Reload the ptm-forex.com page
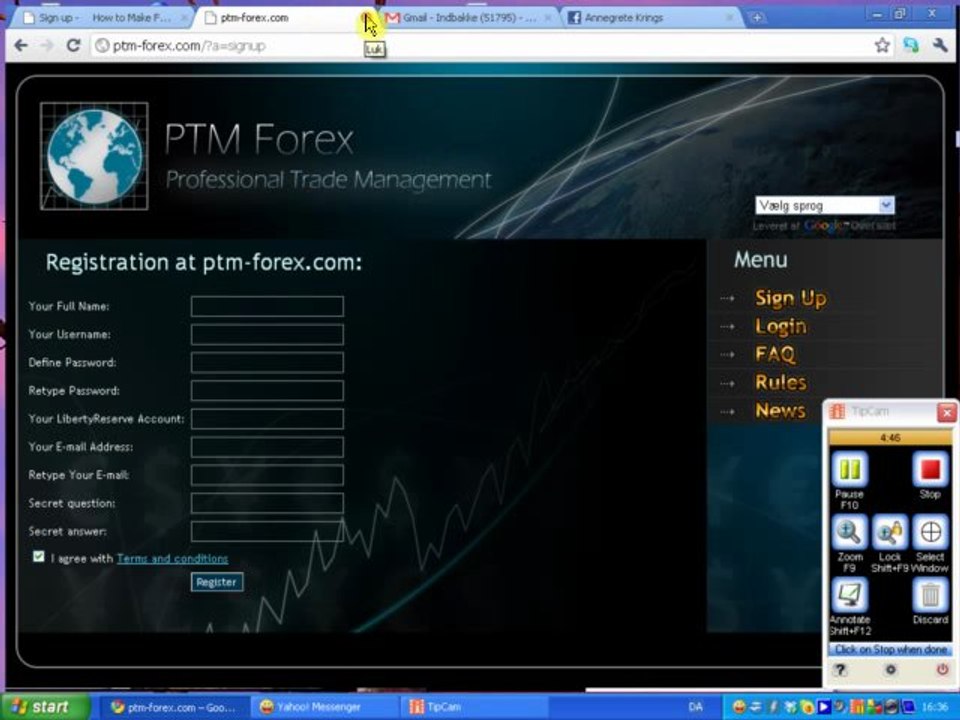 [x=73, y=45]
